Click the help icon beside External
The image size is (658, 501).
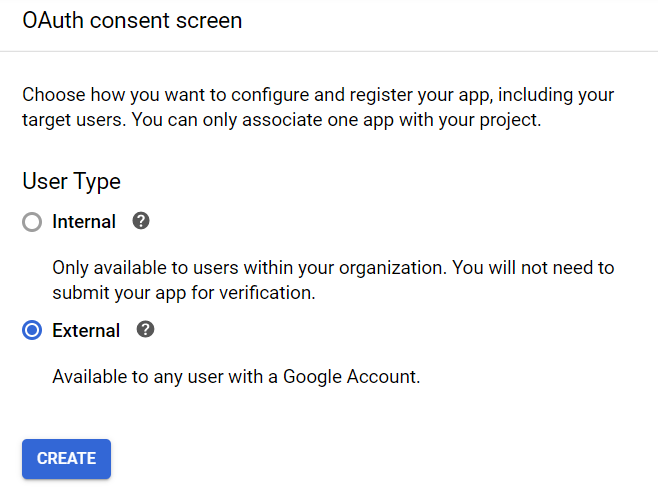(x=145, y=329)
